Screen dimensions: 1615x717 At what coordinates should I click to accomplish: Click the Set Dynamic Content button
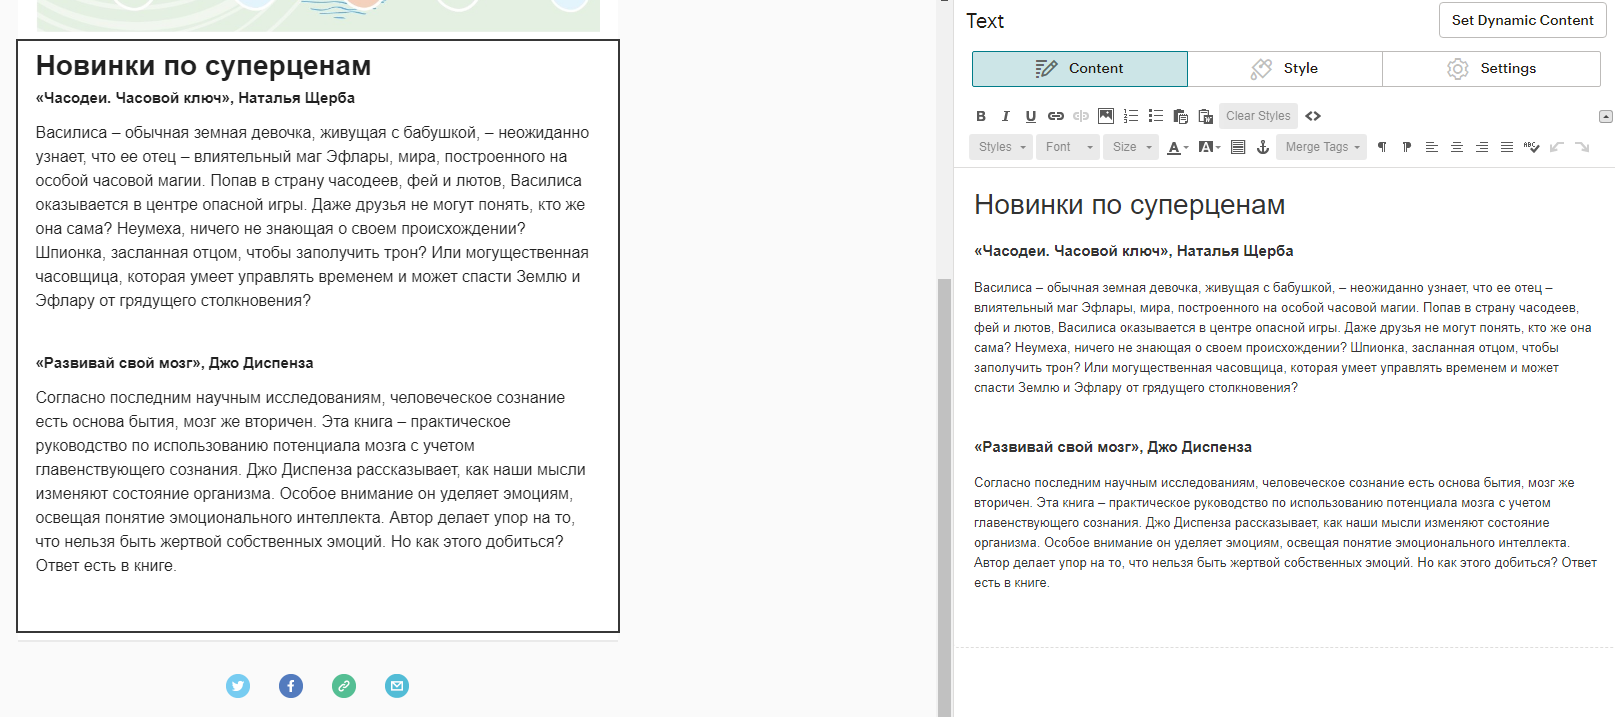tap(1522, 20)
